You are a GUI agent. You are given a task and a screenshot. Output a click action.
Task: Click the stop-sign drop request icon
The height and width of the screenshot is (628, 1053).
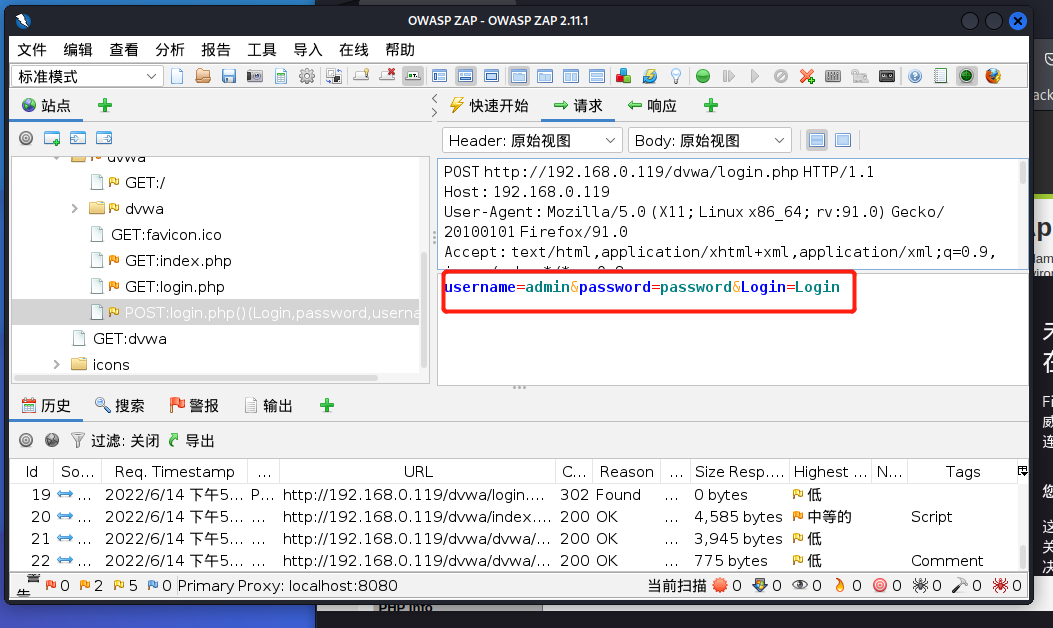tap(780, 77)
